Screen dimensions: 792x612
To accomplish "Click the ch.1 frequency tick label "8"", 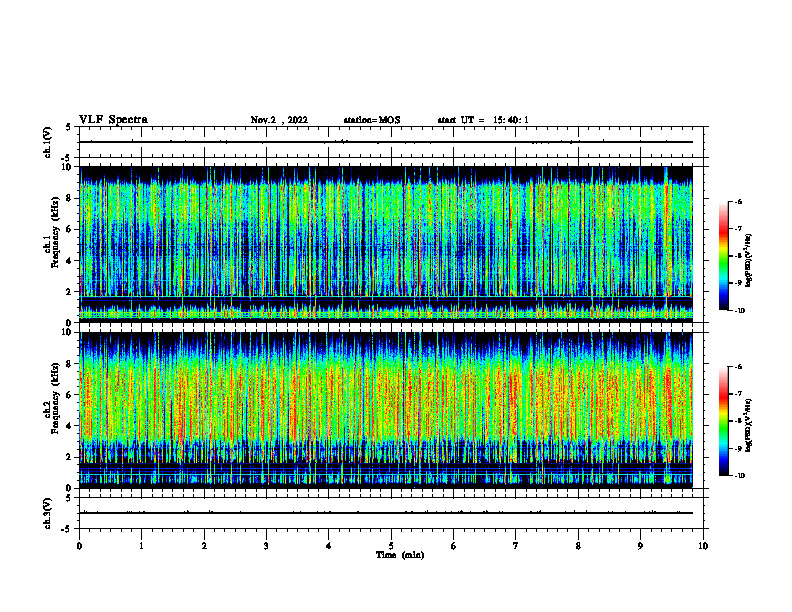I will (x=69, y=198).
